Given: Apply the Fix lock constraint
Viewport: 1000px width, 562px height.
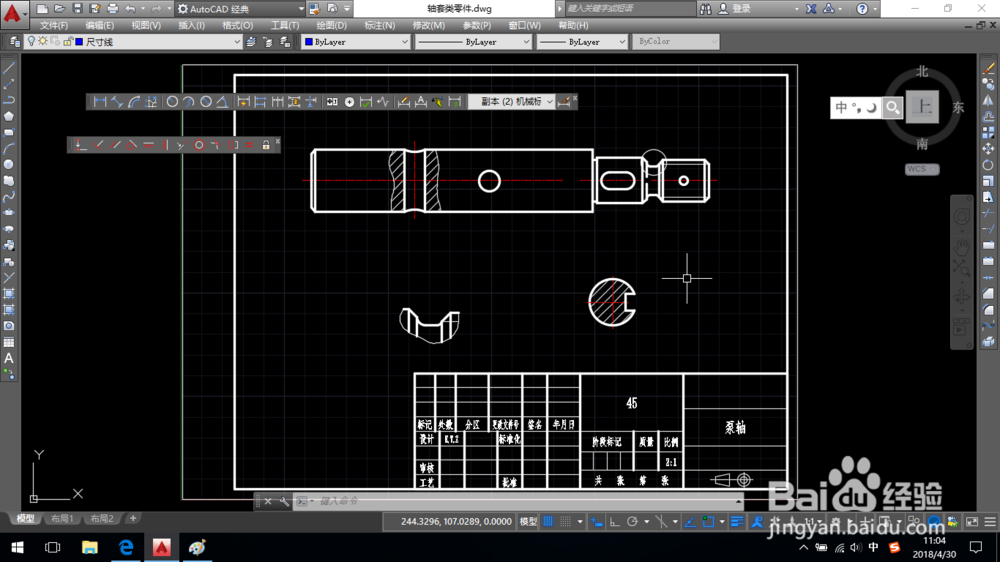Looking at the screenshot, I should (266, 145).
